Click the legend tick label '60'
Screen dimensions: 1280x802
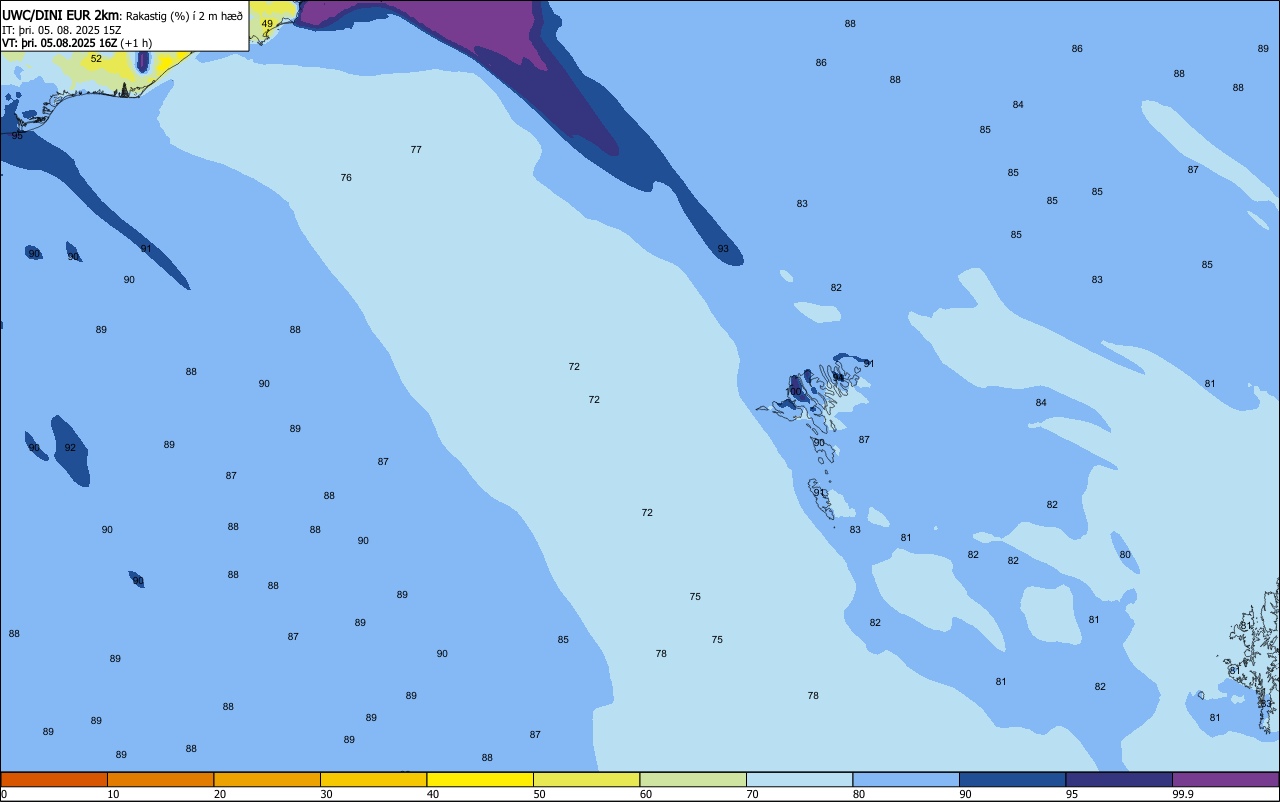pyautogui.click(x=646, y=794)
